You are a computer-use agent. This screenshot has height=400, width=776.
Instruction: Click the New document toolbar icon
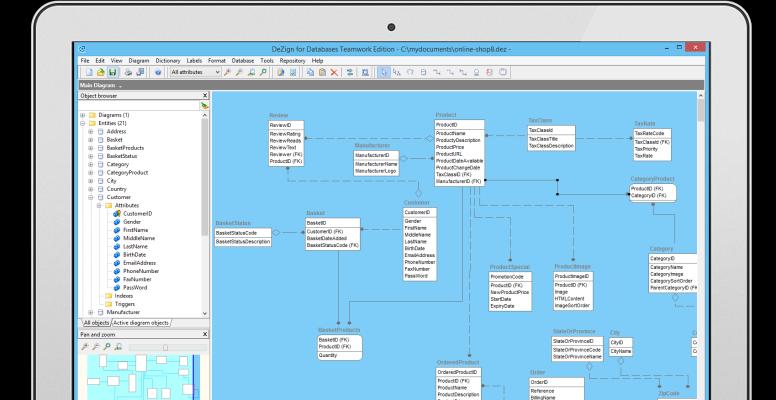pyautogui.click(x=90, y=72)
